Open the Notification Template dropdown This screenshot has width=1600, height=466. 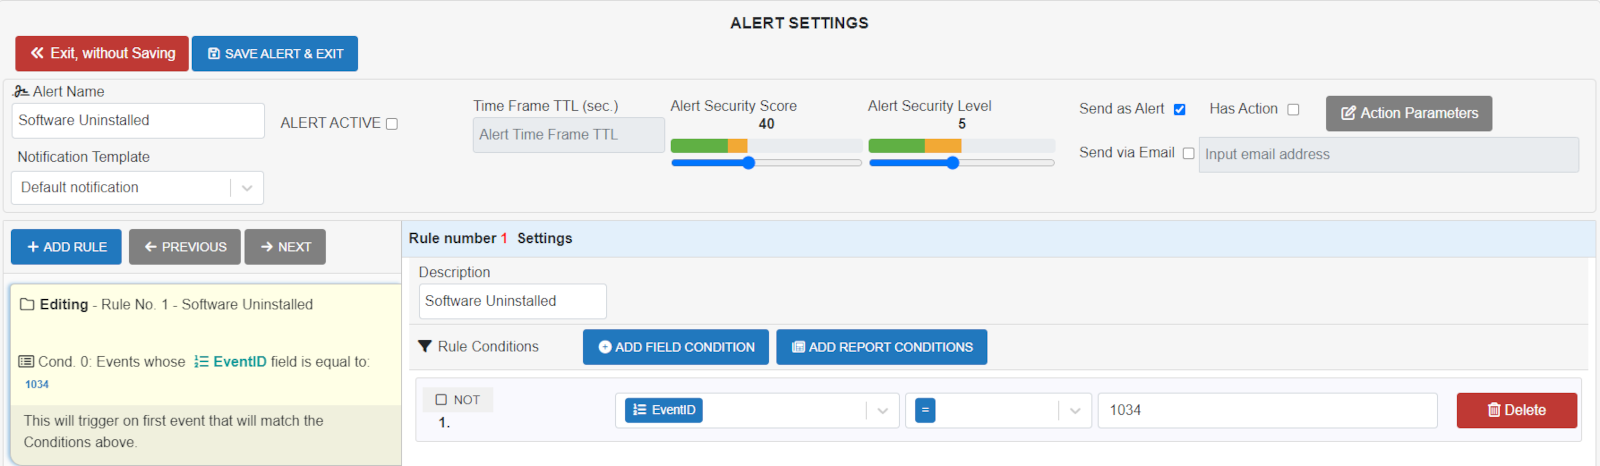coord(137,188)
